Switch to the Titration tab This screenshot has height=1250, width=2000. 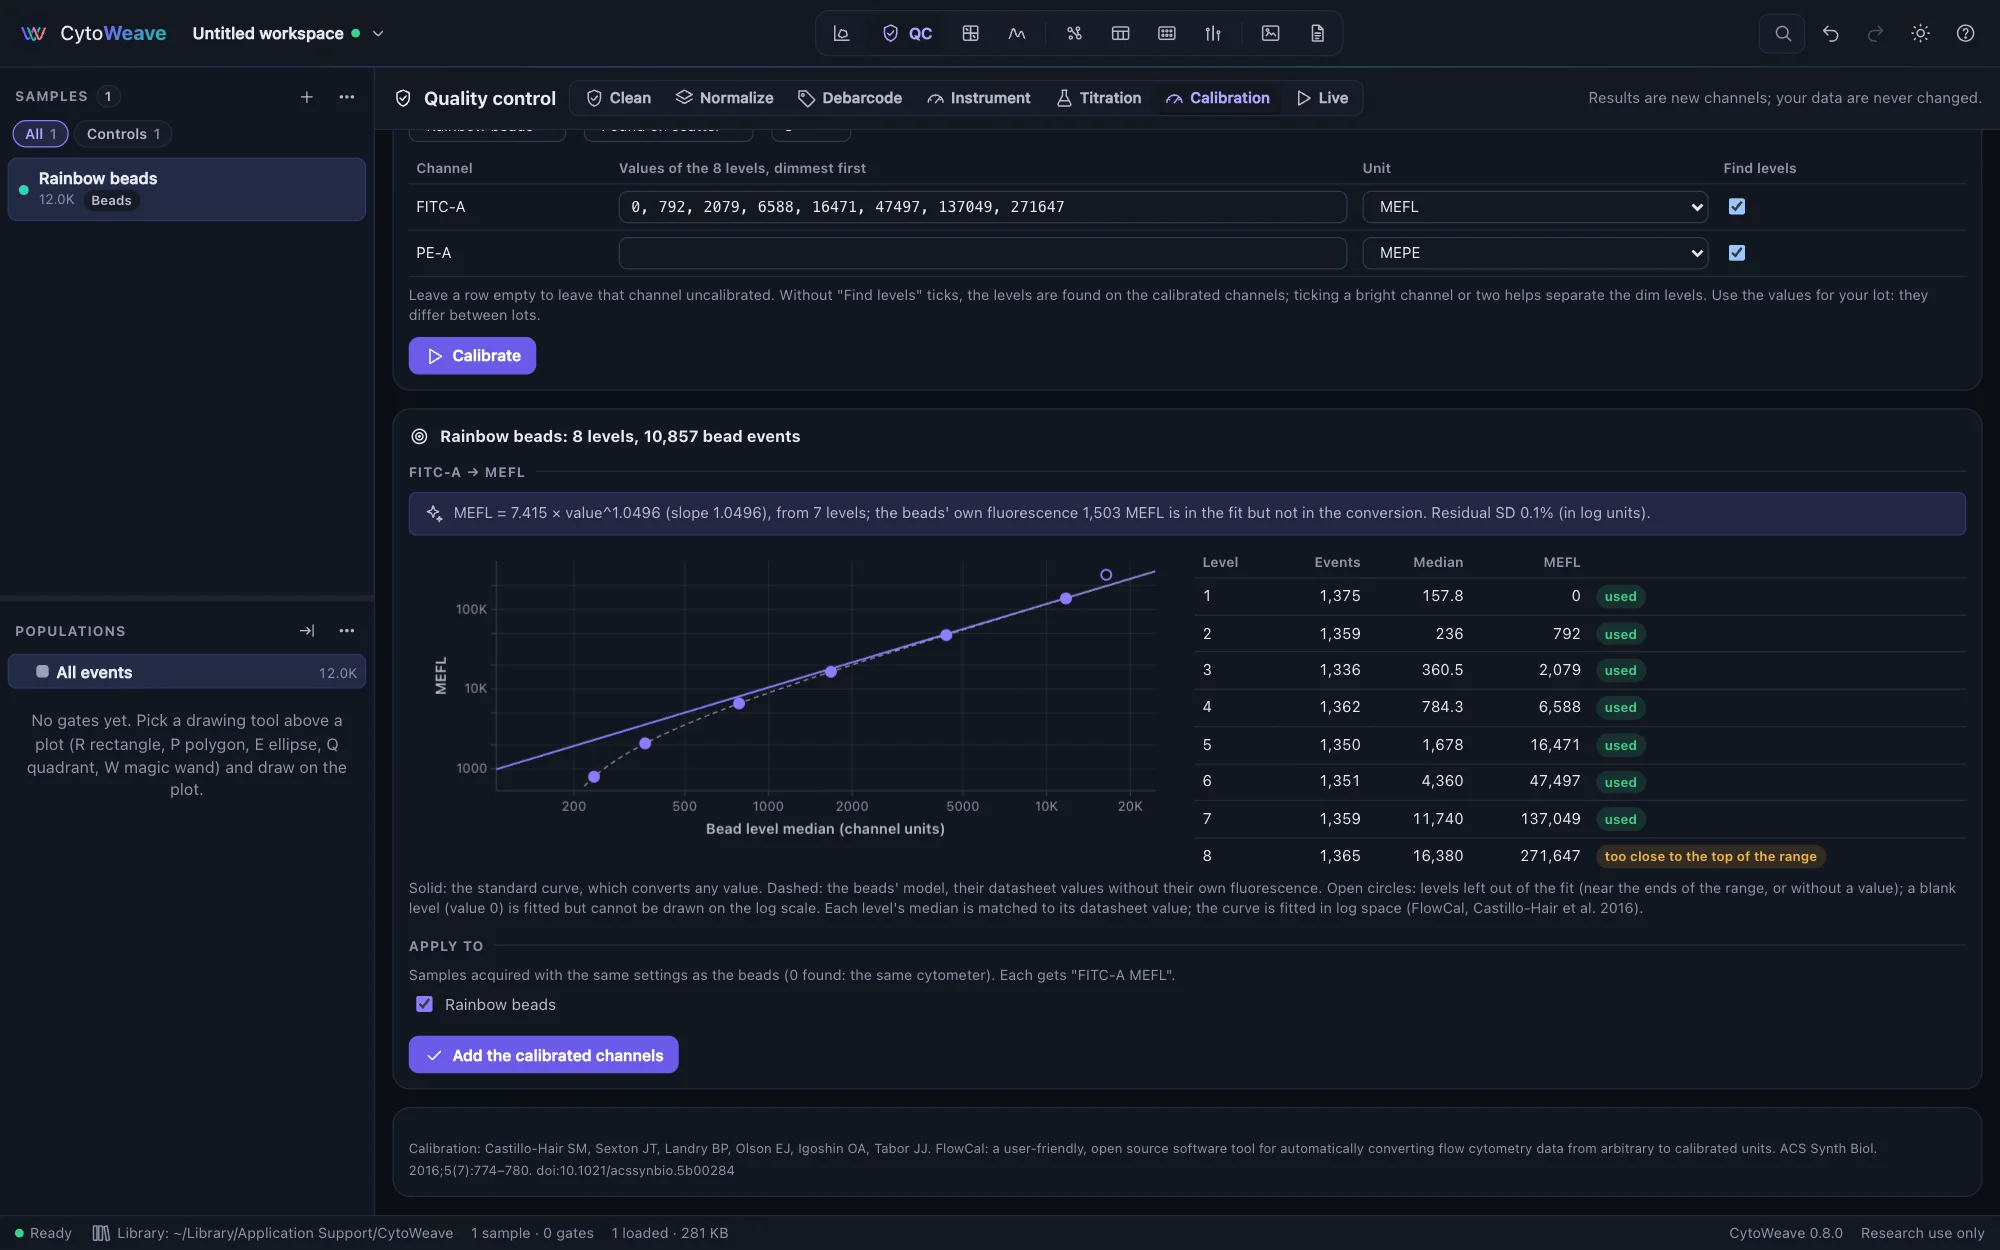click(x=1099, y=98)
